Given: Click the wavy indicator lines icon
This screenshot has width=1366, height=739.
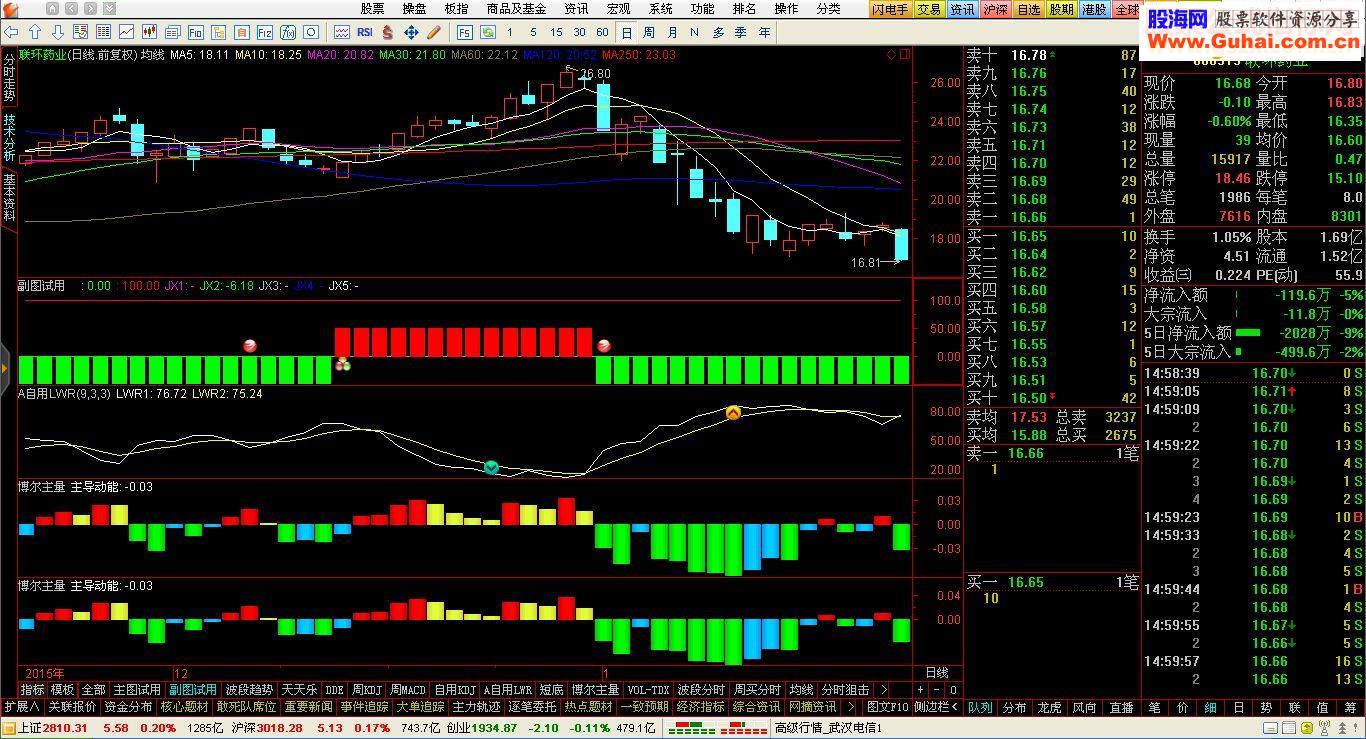Looking at the screenshot, I should pyautogui.click(x=342, y=33).
